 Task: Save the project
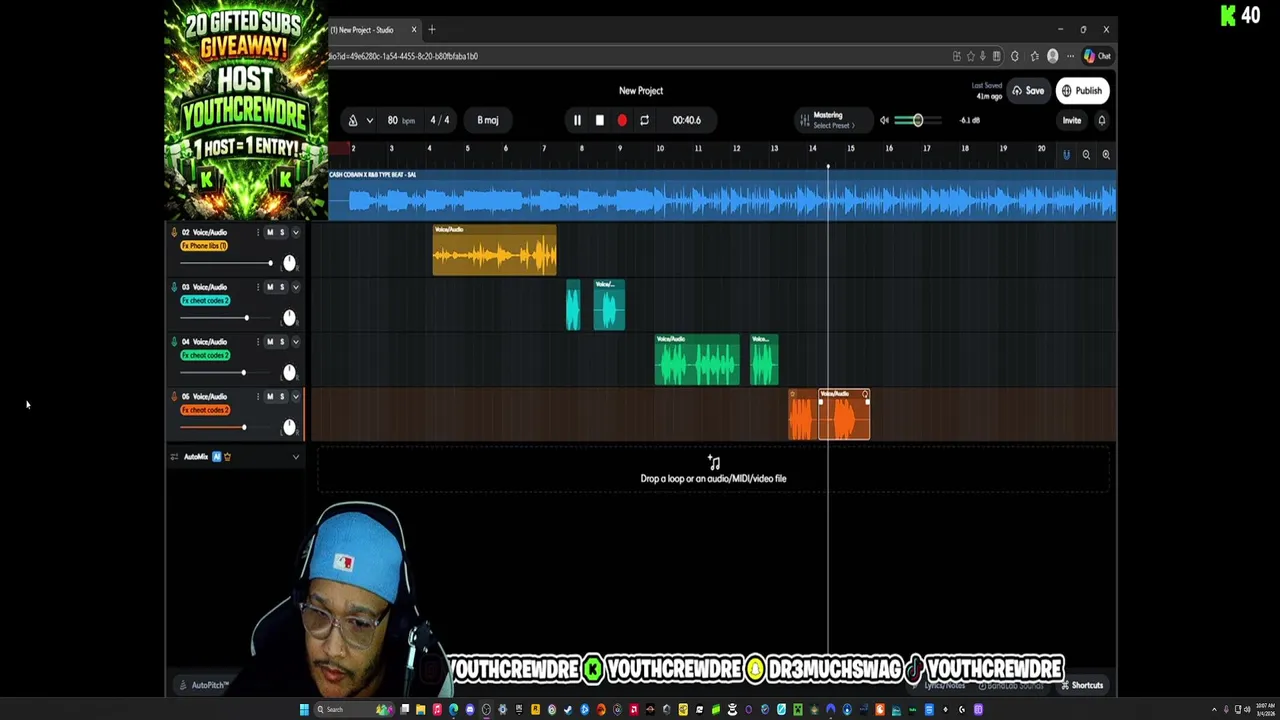1028,91
